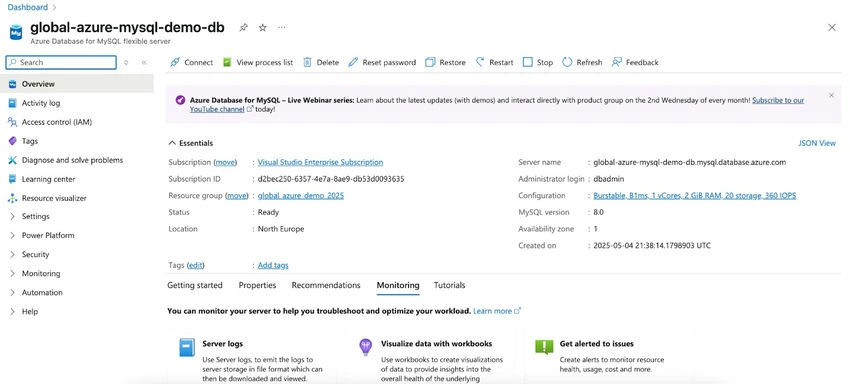Close the resource blade

click(x=832, y=28)
